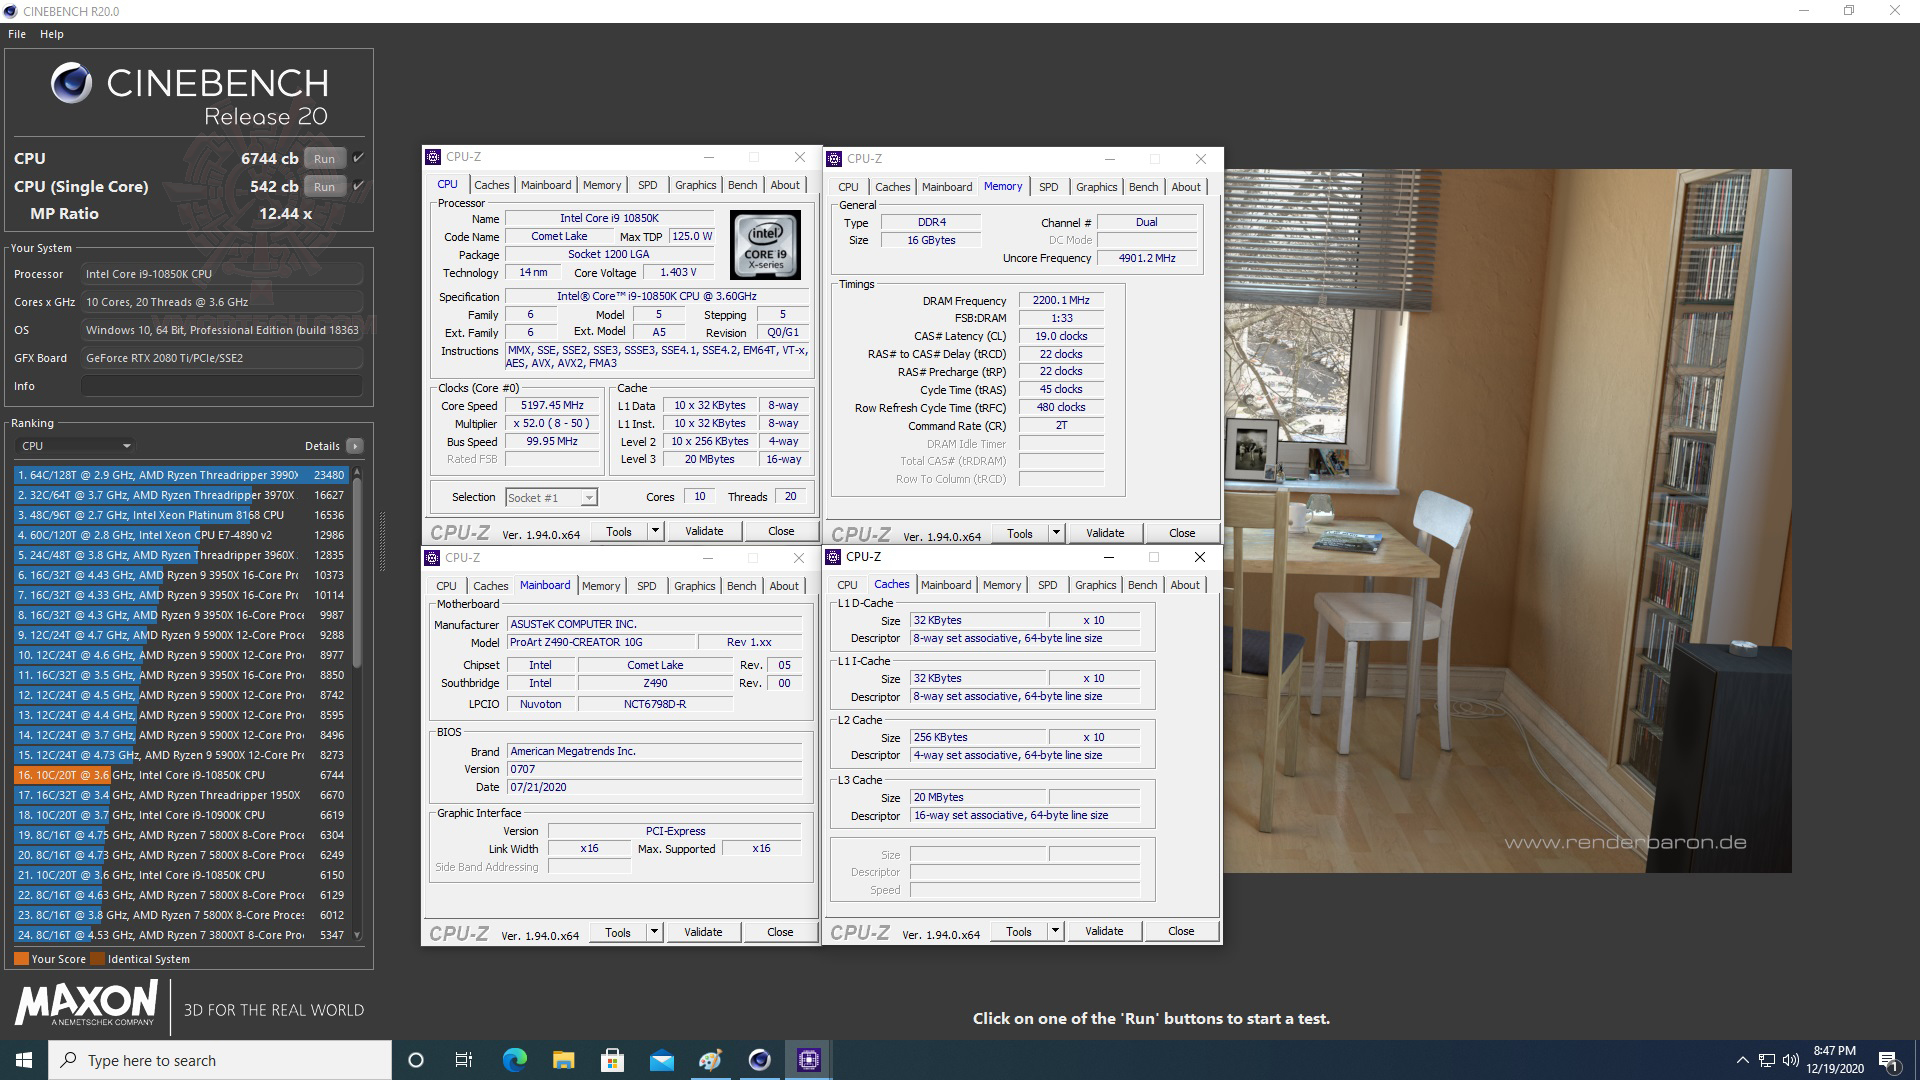Click Tools button in Memory window
The width and height of the screenshot is (1920, 1080).
click(1020, 533)
